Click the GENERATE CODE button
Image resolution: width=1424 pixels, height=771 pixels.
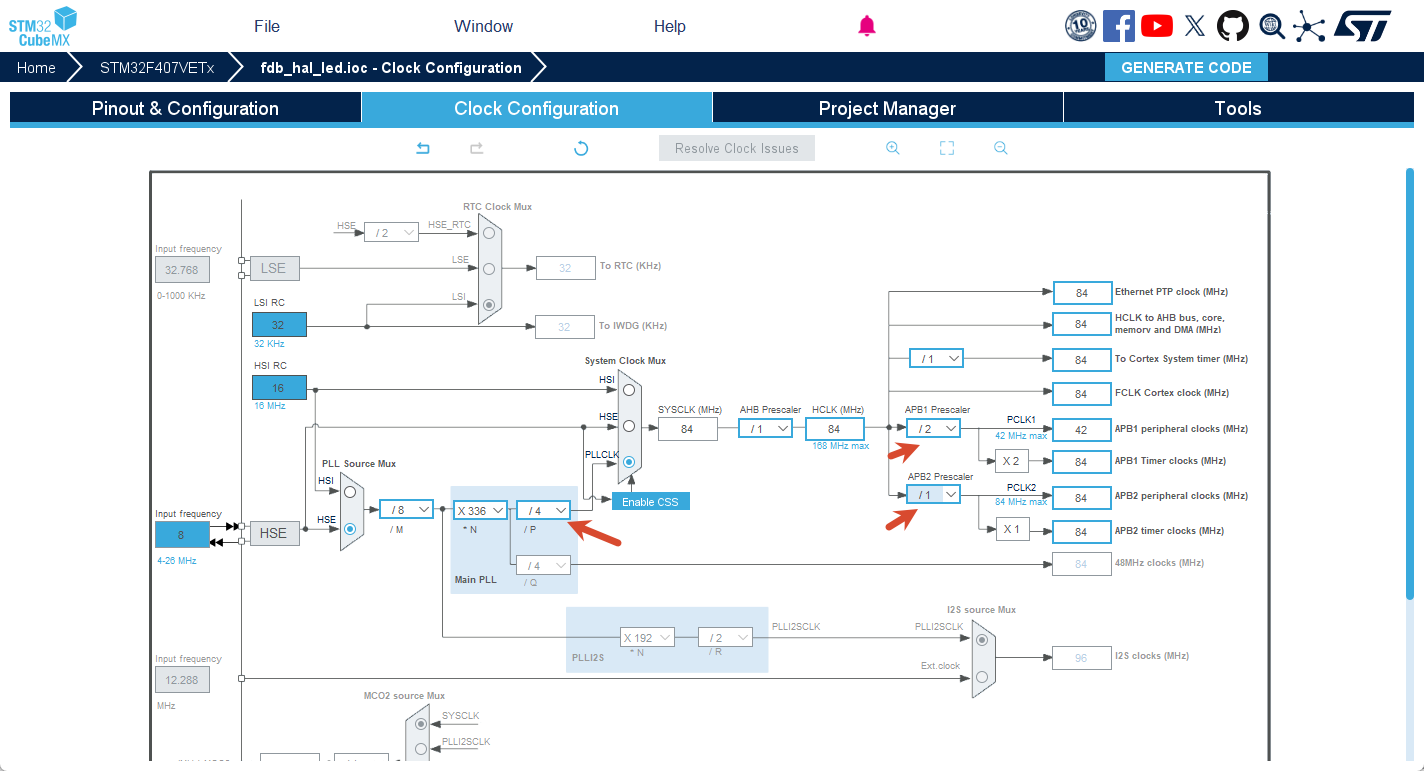pyautogui.click(x=1186, y=68)
